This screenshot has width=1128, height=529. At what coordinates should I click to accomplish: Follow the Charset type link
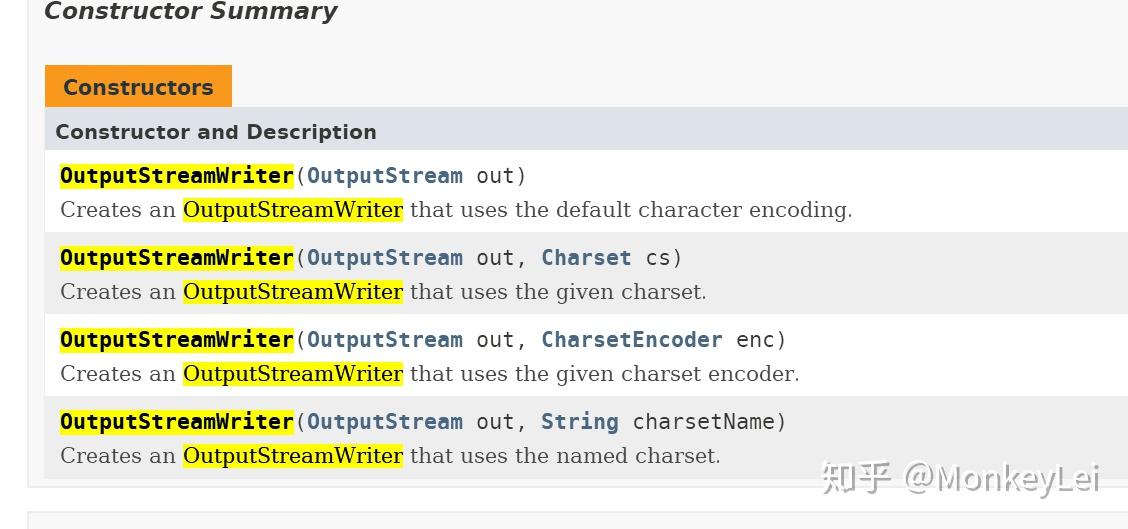pos(586,258)
